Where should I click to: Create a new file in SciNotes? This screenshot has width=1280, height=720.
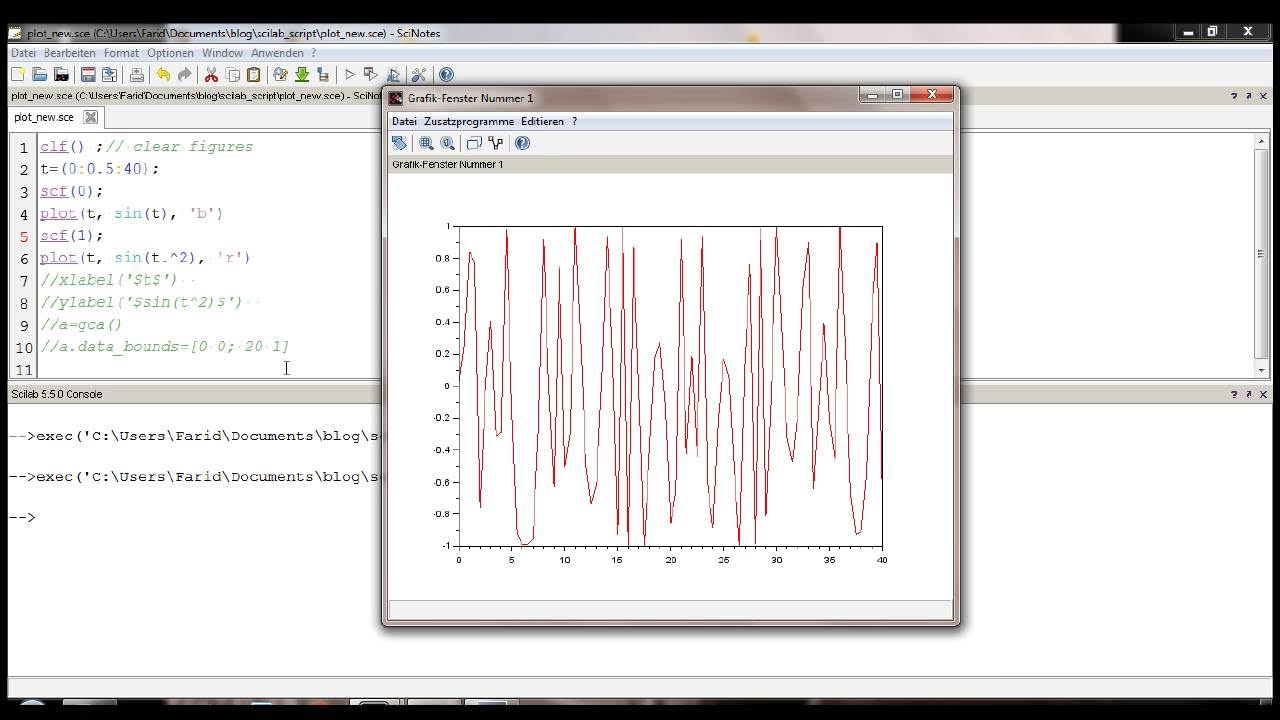pyautogui.click(x=18, y=74)
